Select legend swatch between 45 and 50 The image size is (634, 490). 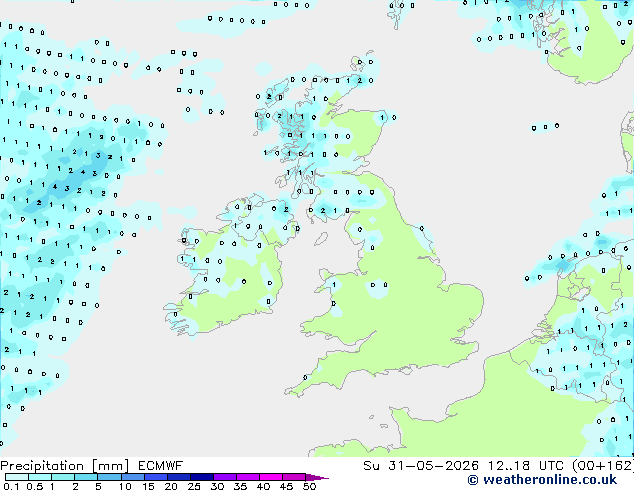[294, 477]
